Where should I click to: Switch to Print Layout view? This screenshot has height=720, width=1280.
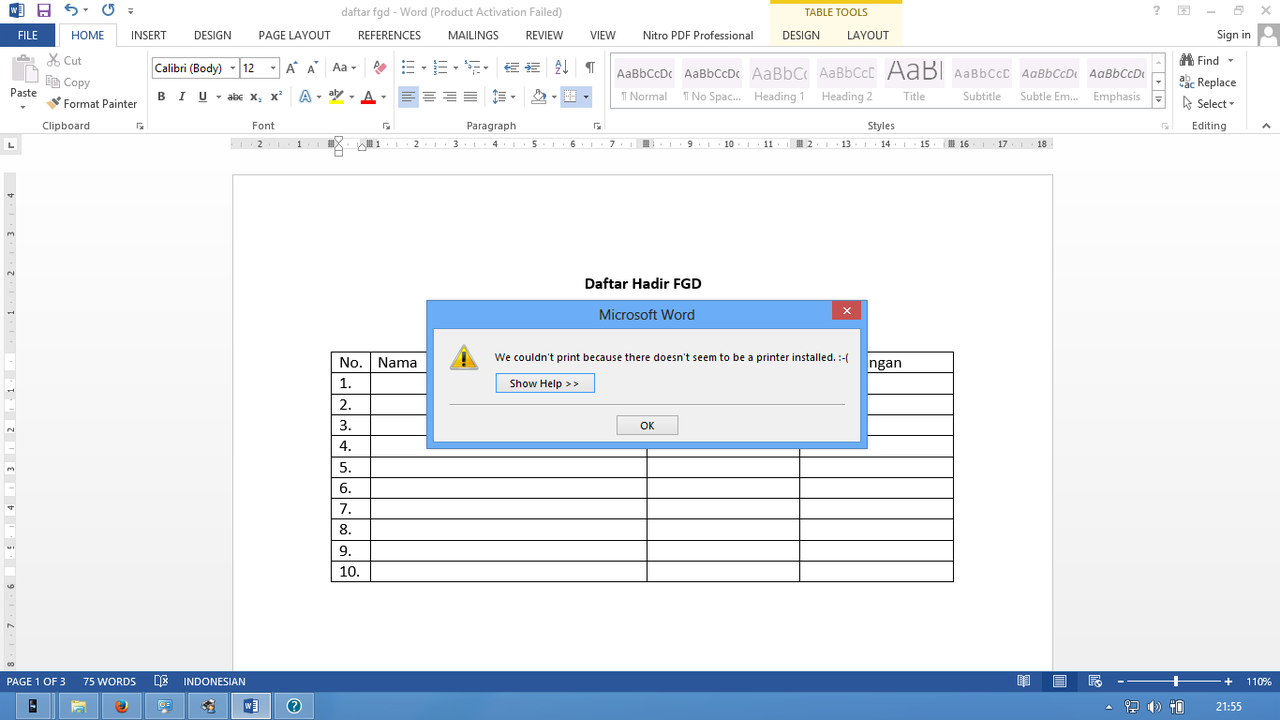(1059, 681)
